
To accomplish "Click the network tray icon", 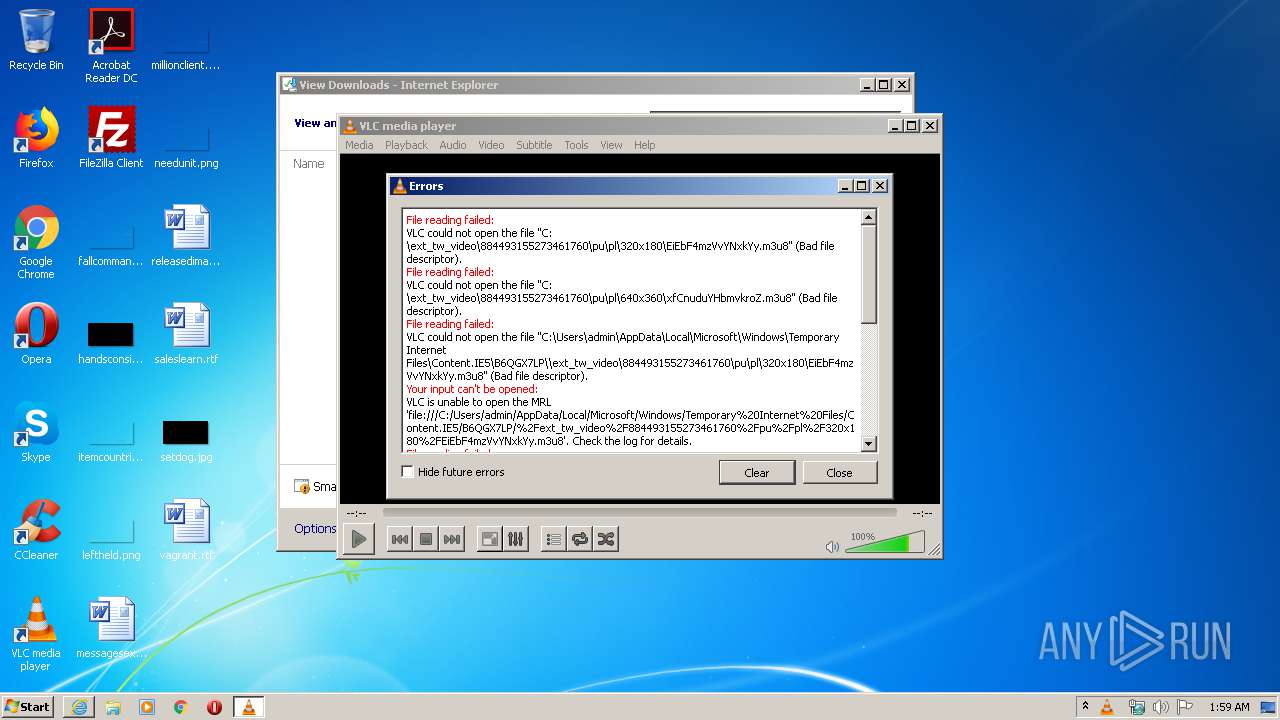I will pyautogui.click(x=1137, y=707).
